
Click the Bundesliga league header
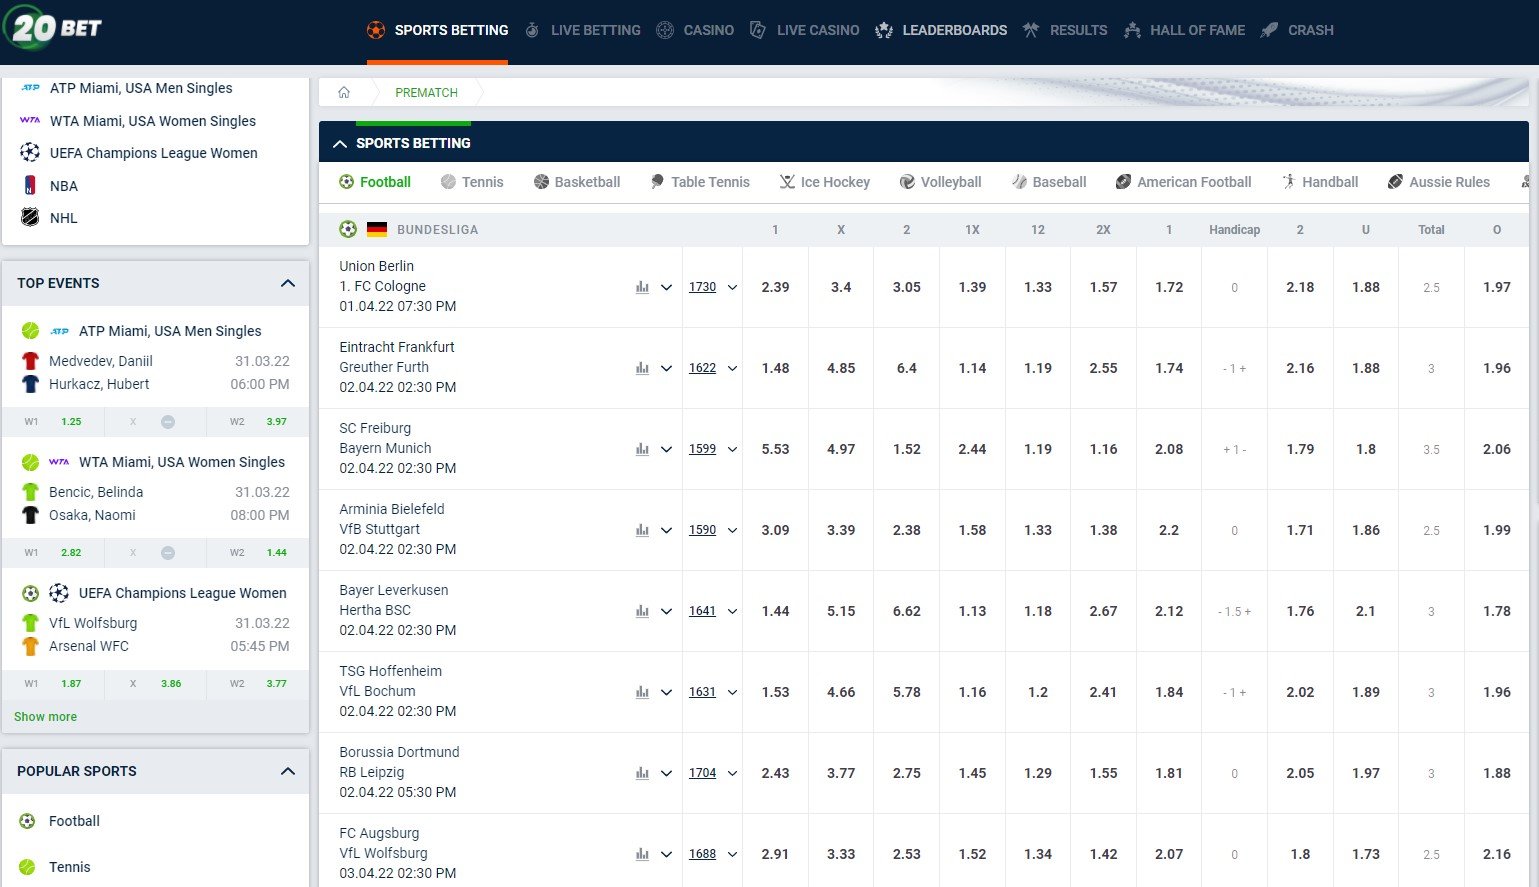[437, 230]
